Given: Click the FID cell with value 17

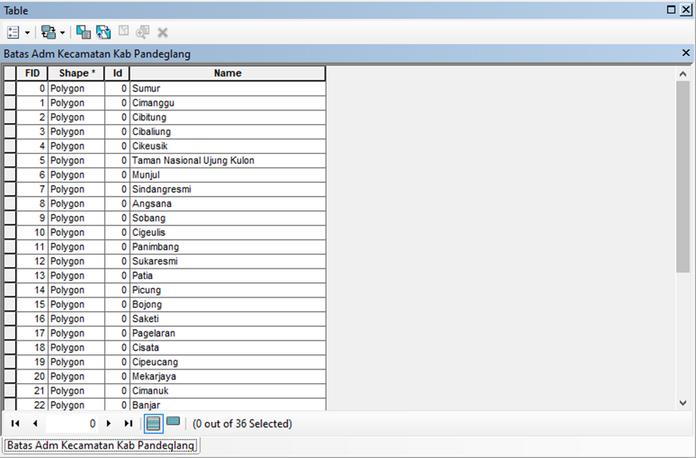Looking at the screenshot, I should click(x=32, y=333).
